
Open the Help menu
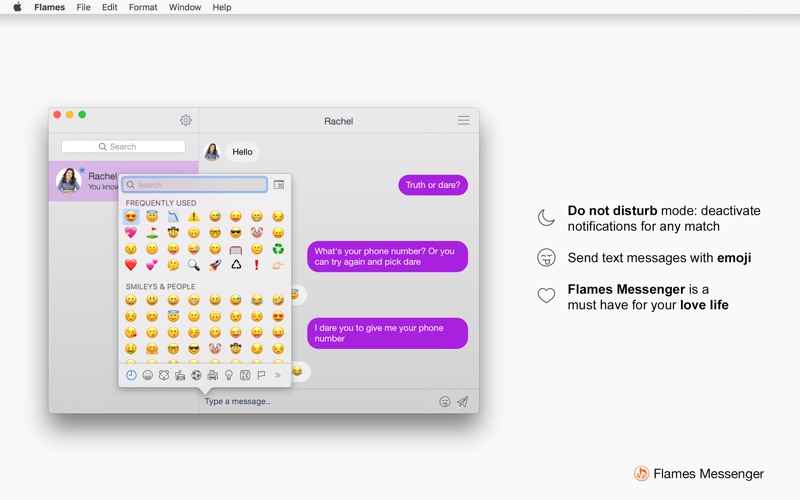pyautogui.click(x=221, y=7)
